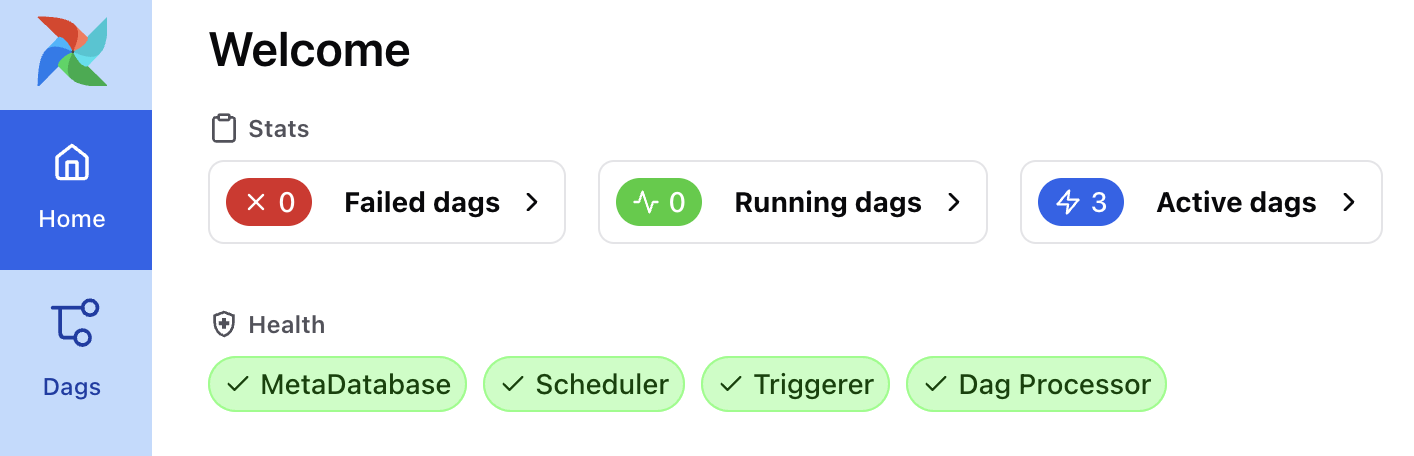Click the Home house icon
The image size is (1414, 456).
(x=72, y=161)
